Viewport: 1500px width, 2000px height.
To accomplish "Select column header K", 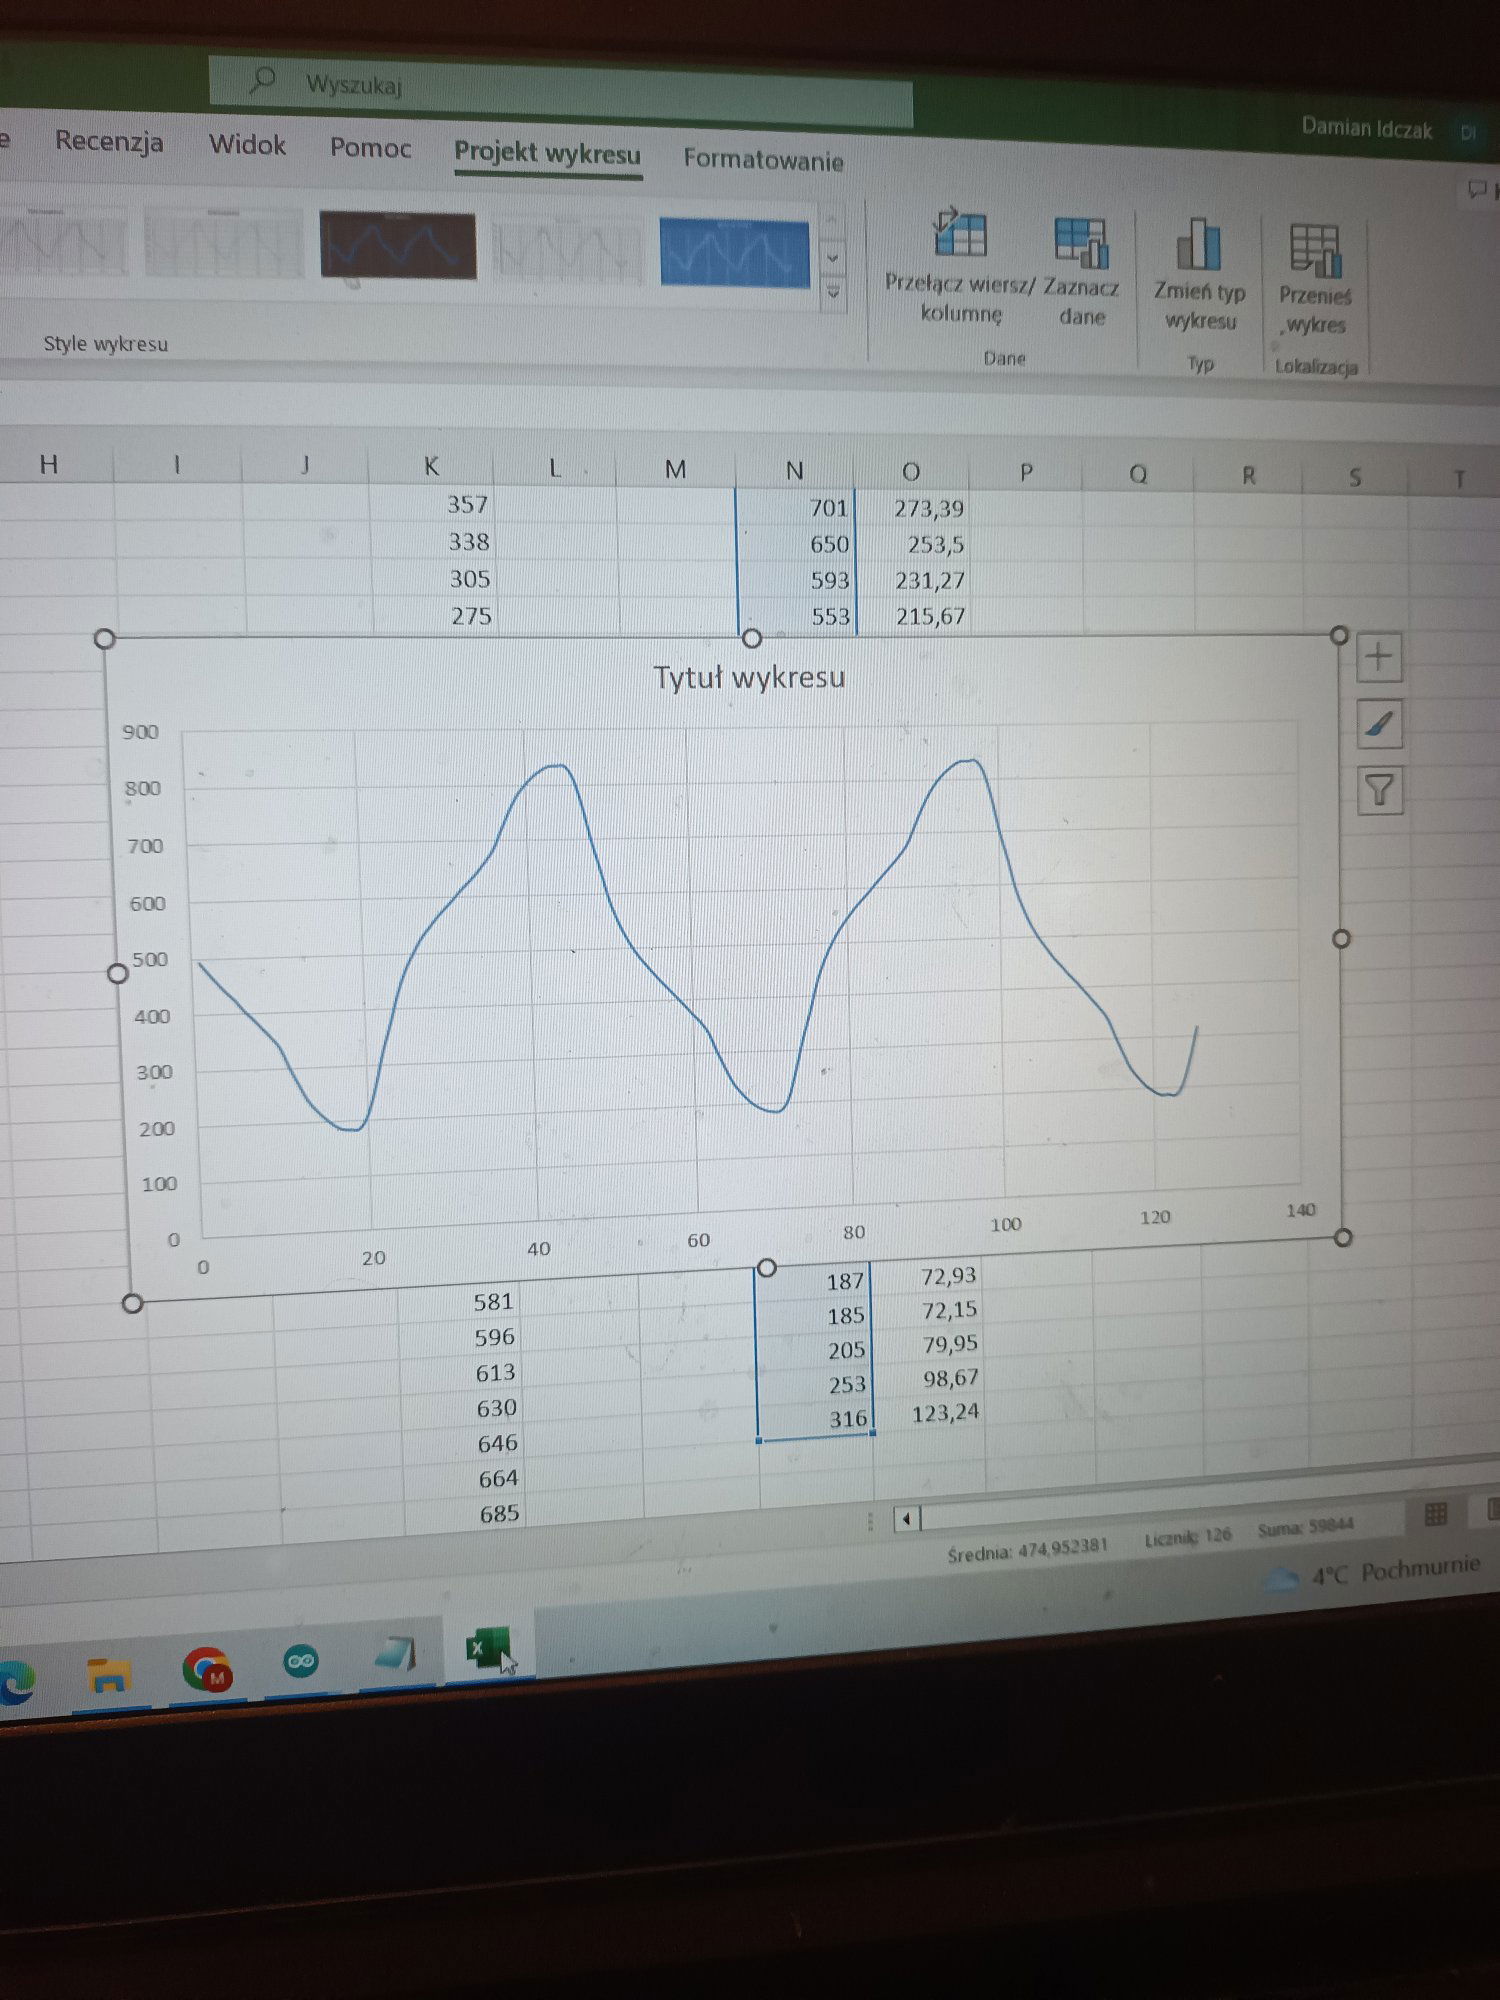I will point(431,466).
